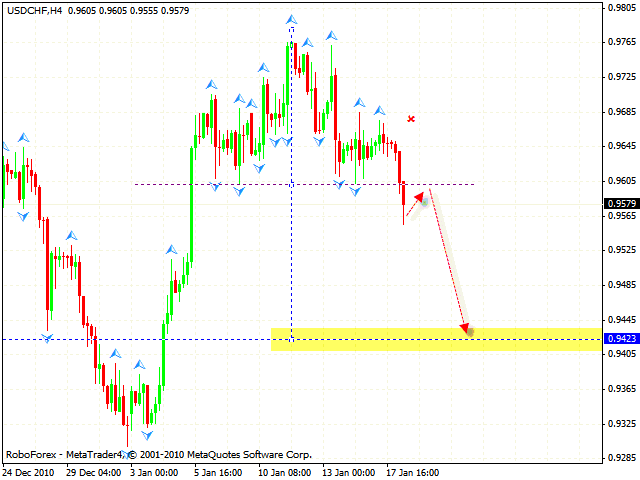Click the 0.9325 price axis label
This screenshot has width=640, height=480.
point(622,424)
